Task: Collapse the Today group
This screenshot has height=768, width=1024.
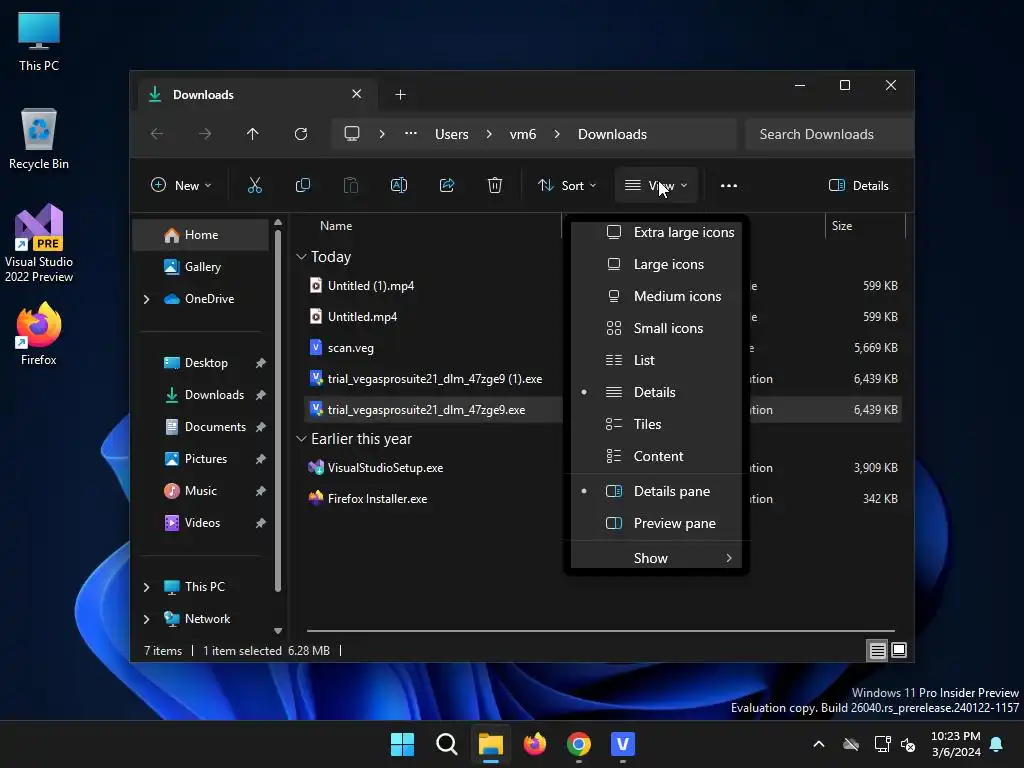Action: pos(301,257)
